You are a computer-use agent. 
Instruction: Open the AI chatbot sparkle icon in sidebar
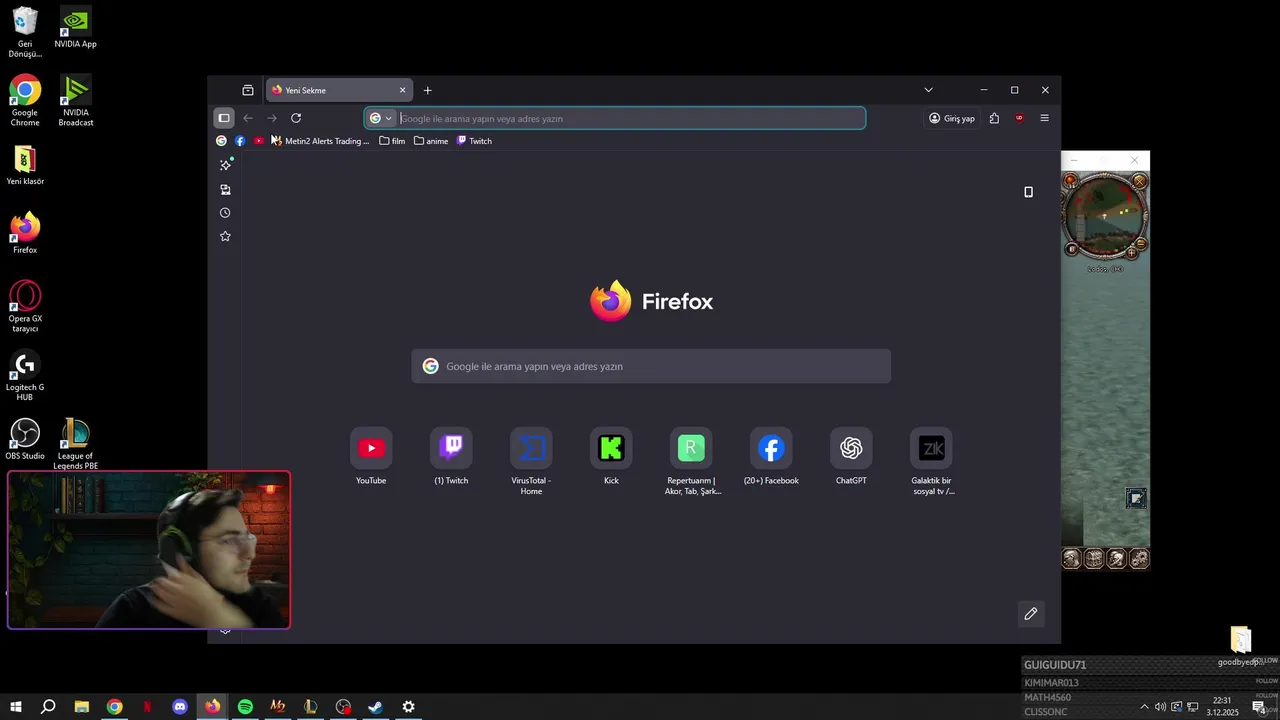pos(225,165)
